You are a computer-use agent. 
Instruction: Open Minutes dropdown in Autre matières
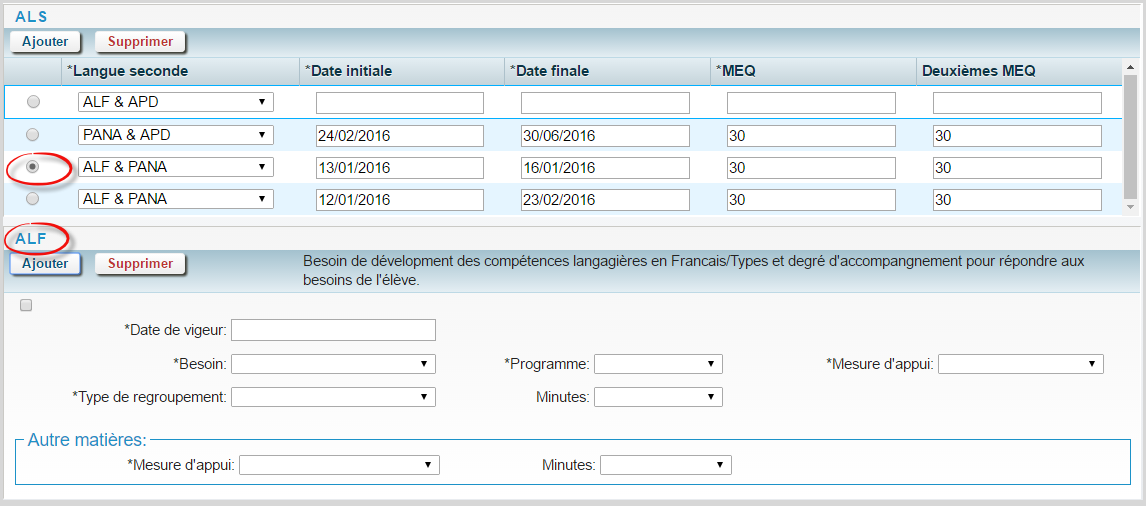point(665,465)
